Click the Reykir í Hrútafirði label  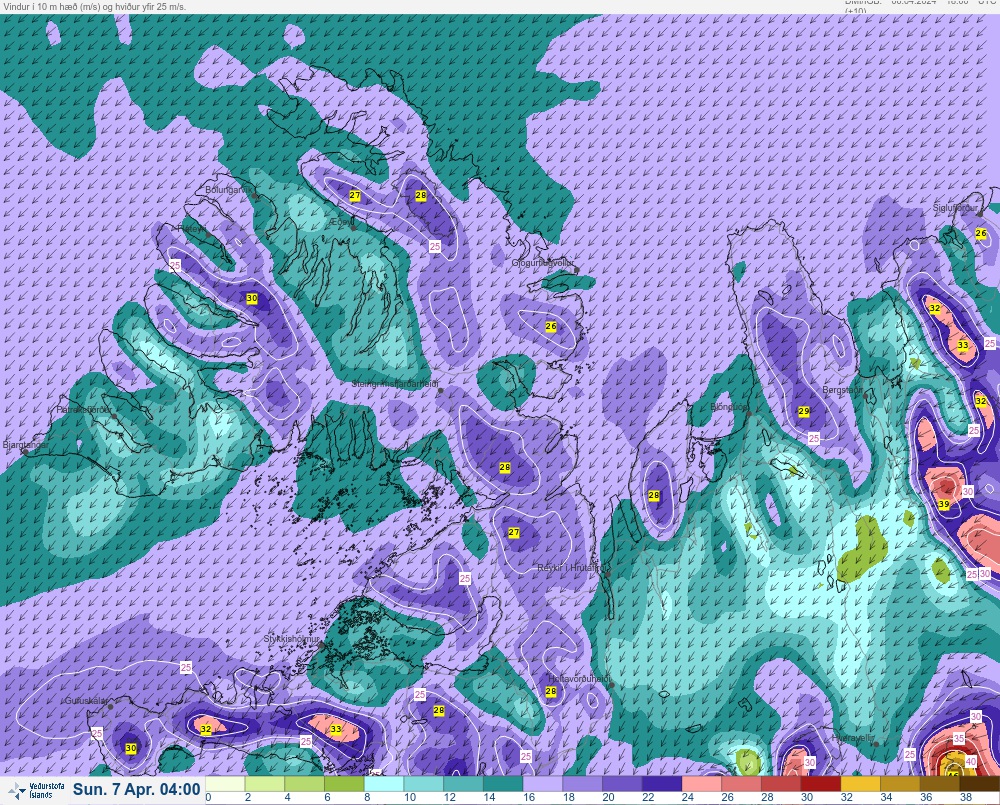[573, 567]
